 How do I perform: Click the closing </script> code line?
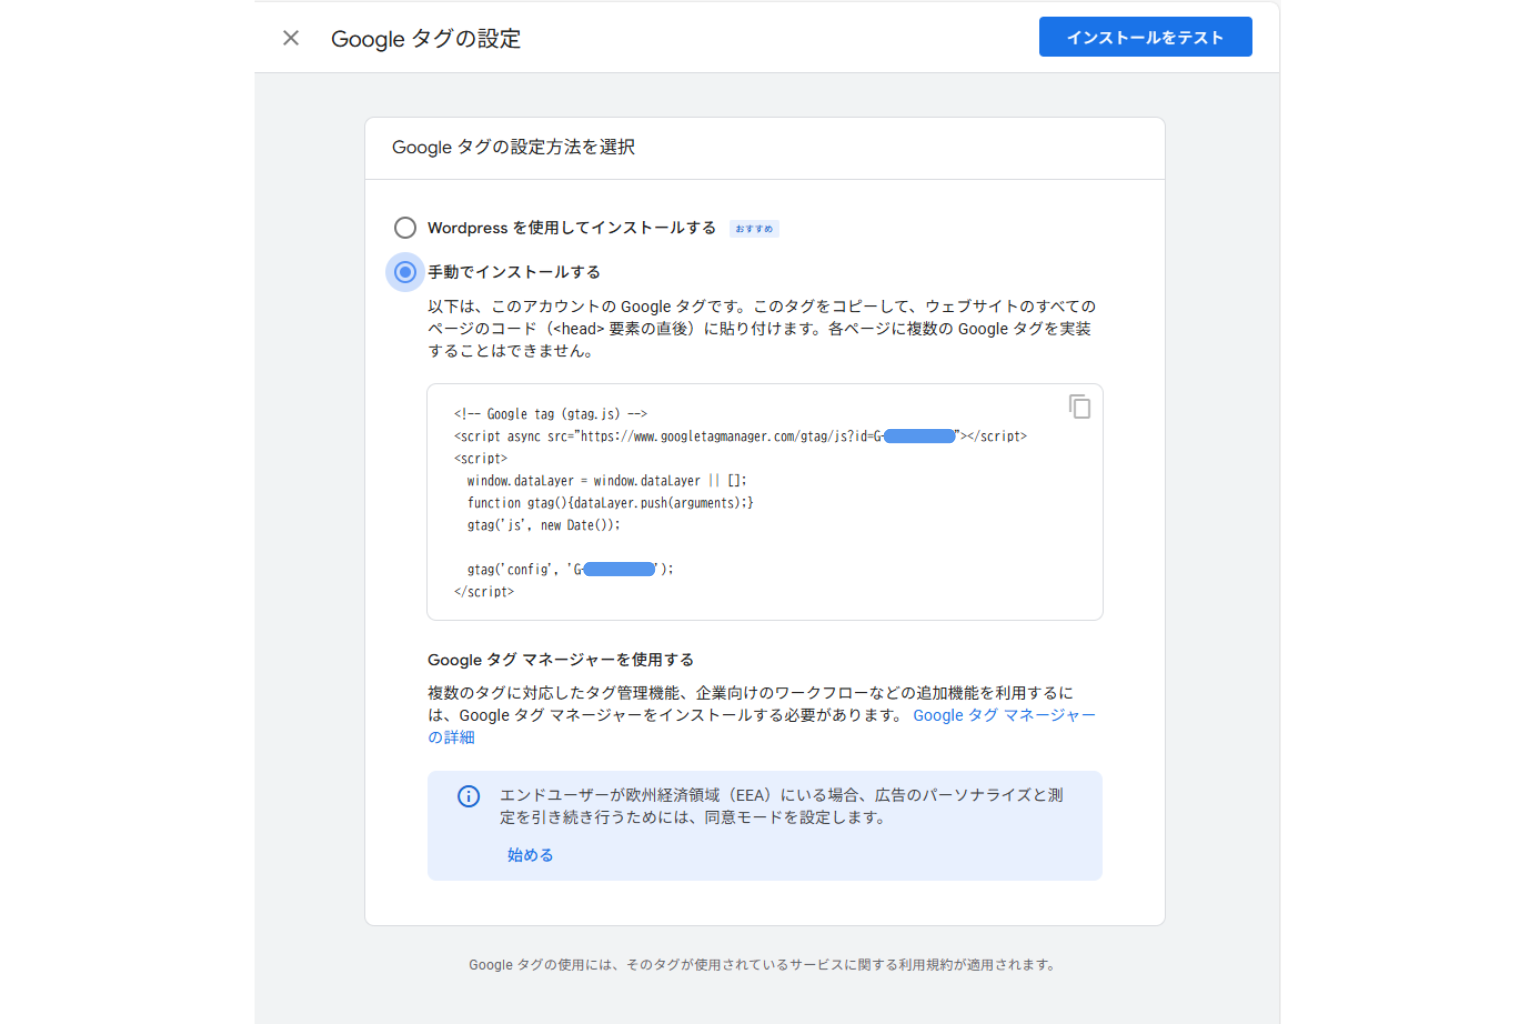[484, 592]
